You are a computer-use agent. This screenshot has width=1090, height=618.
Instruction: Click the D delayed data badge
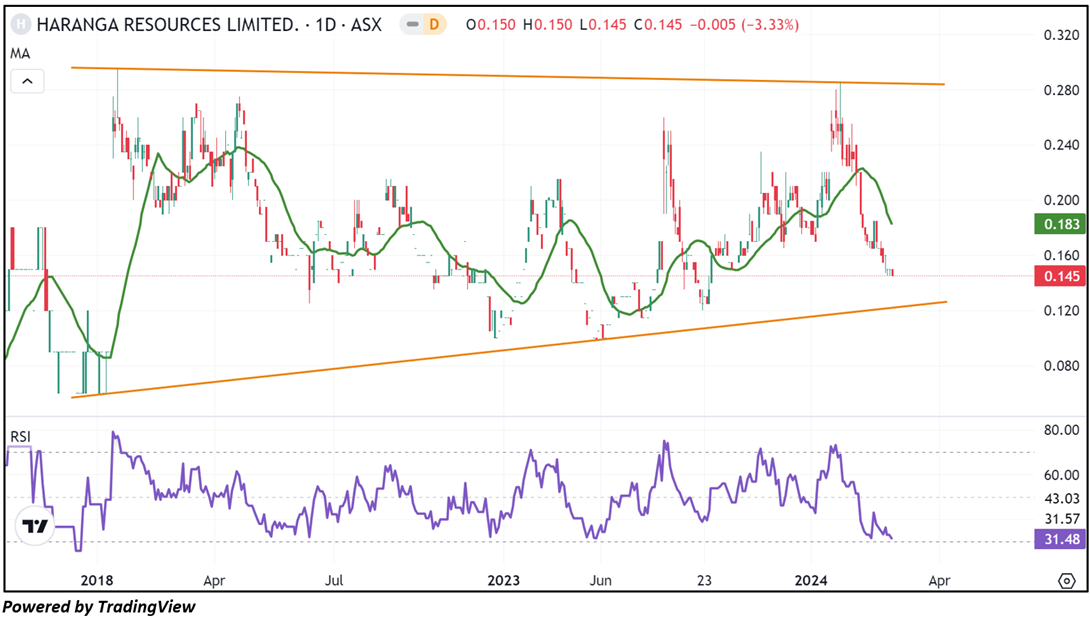[434, 24]
